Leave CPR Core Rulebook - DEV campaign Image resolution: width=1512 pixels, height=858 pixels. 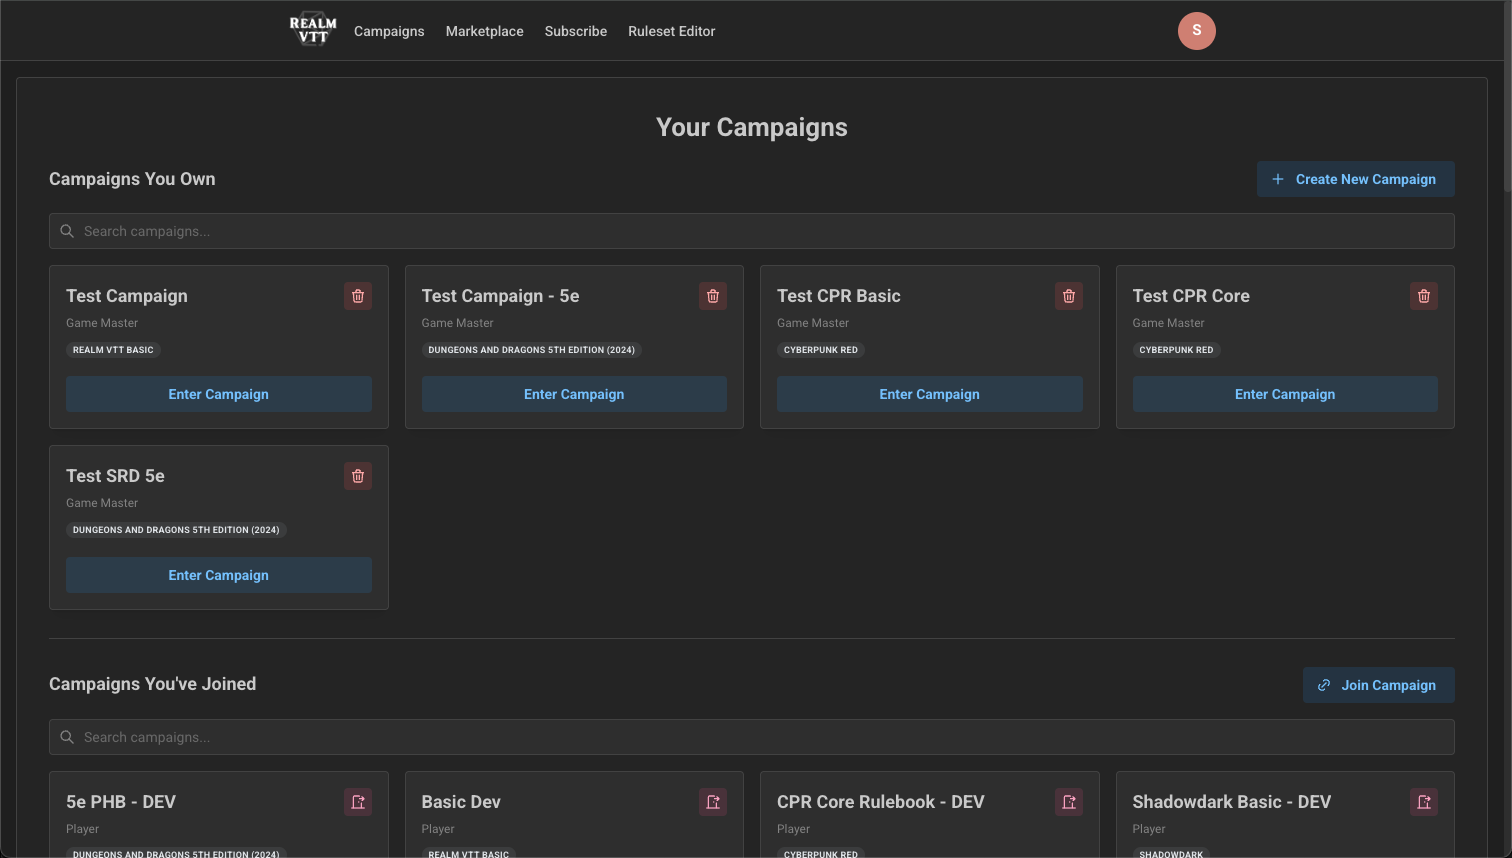(x=1069, y=802)
